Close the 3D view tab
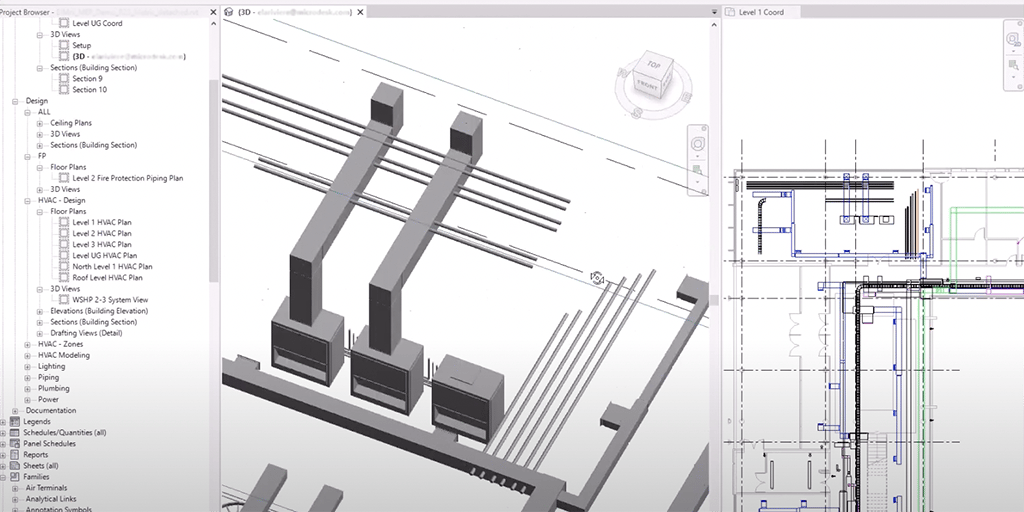 [360, 12]
